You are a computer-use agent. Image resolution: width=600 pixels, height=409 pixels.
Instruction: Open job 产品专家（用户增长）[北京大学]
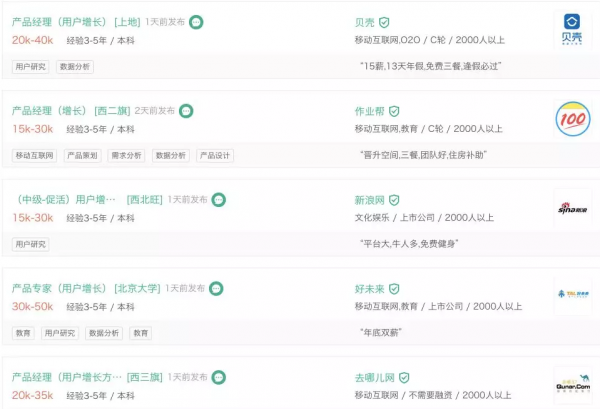pos(86,288)
